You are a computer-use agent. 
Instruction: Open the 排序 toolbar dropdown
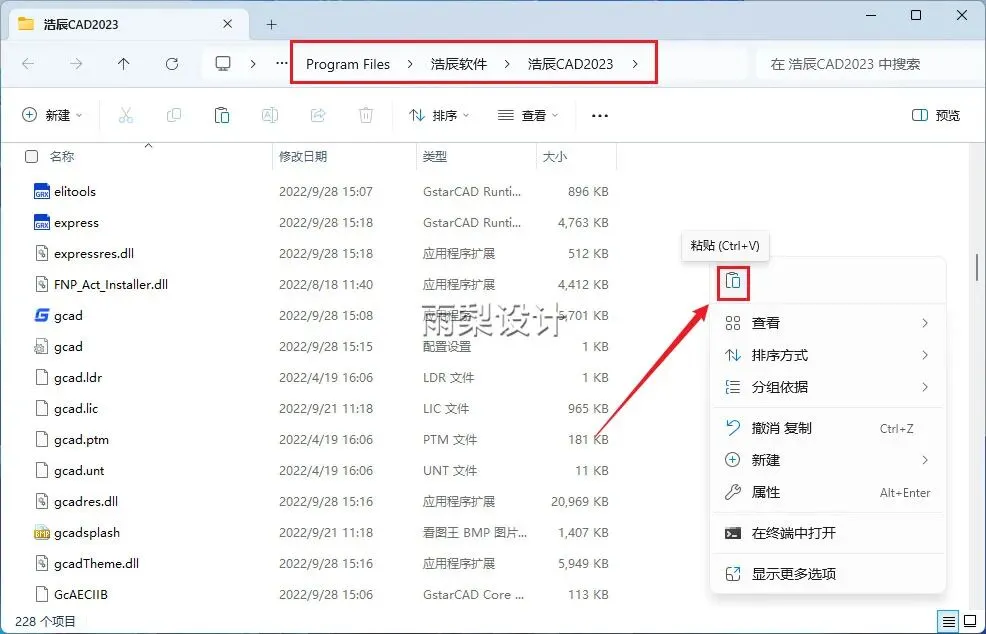439,115
